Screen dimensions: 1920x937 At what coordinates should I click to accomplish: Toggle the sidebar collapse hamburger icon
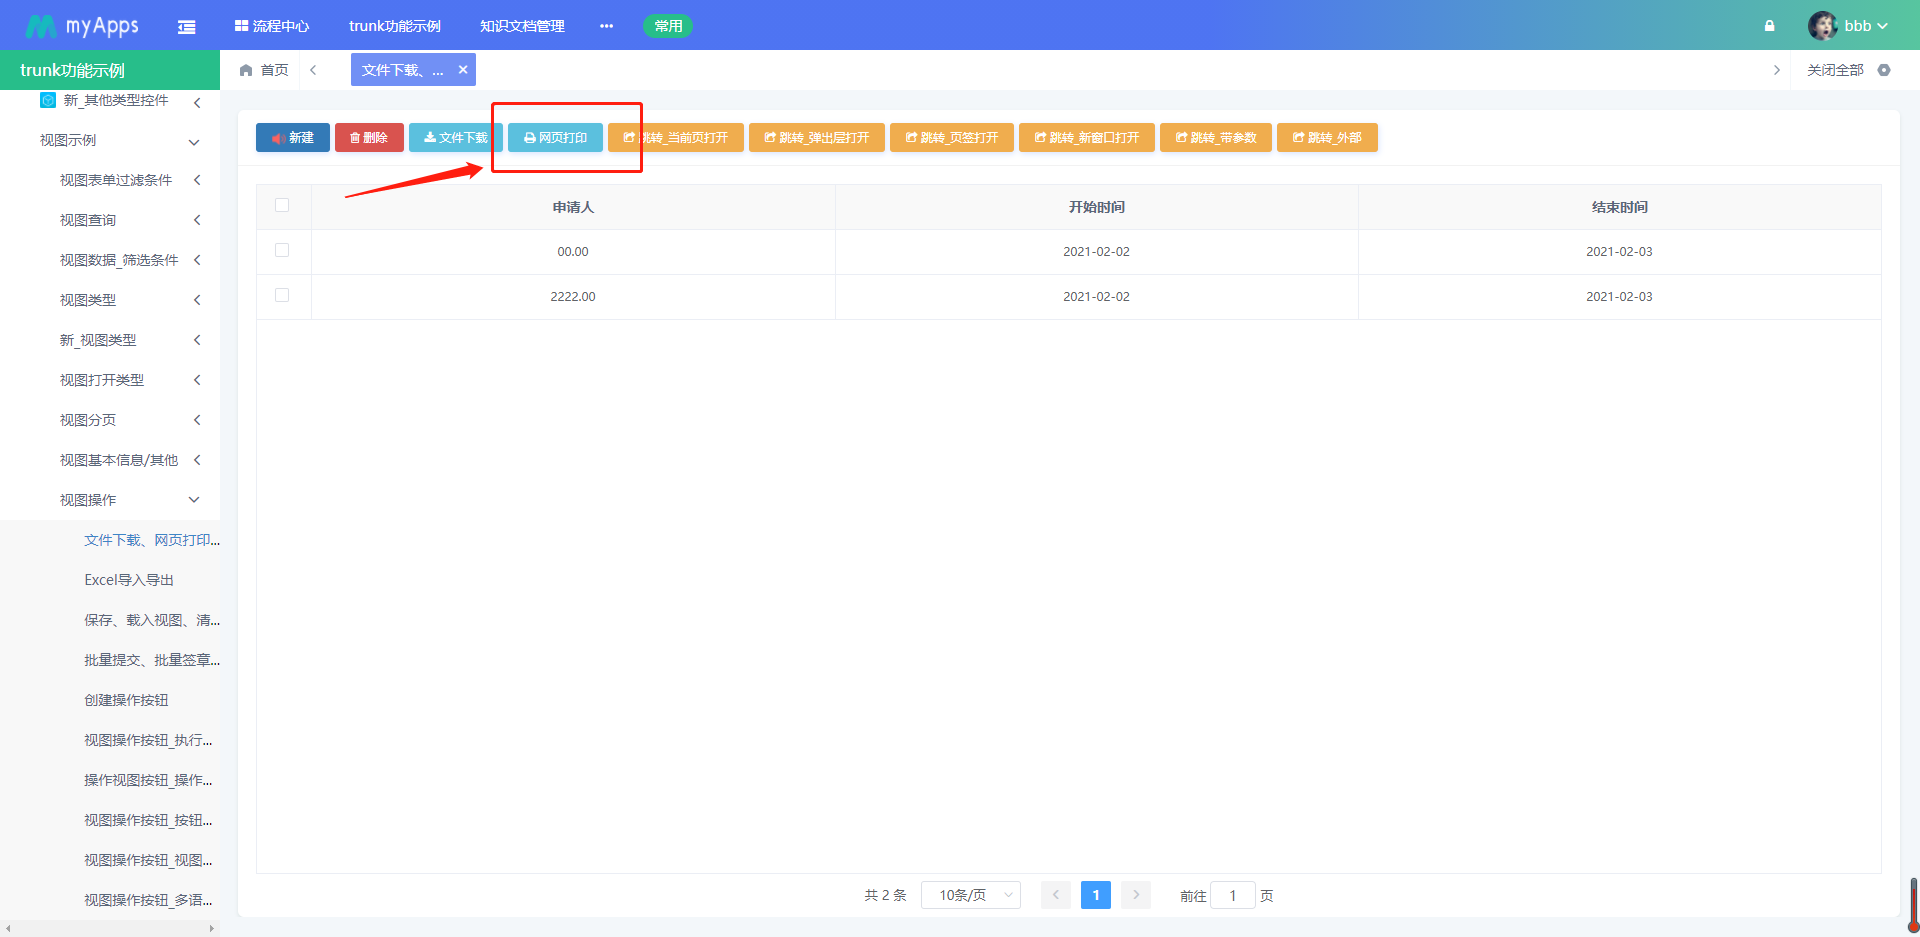click(186, 26)
